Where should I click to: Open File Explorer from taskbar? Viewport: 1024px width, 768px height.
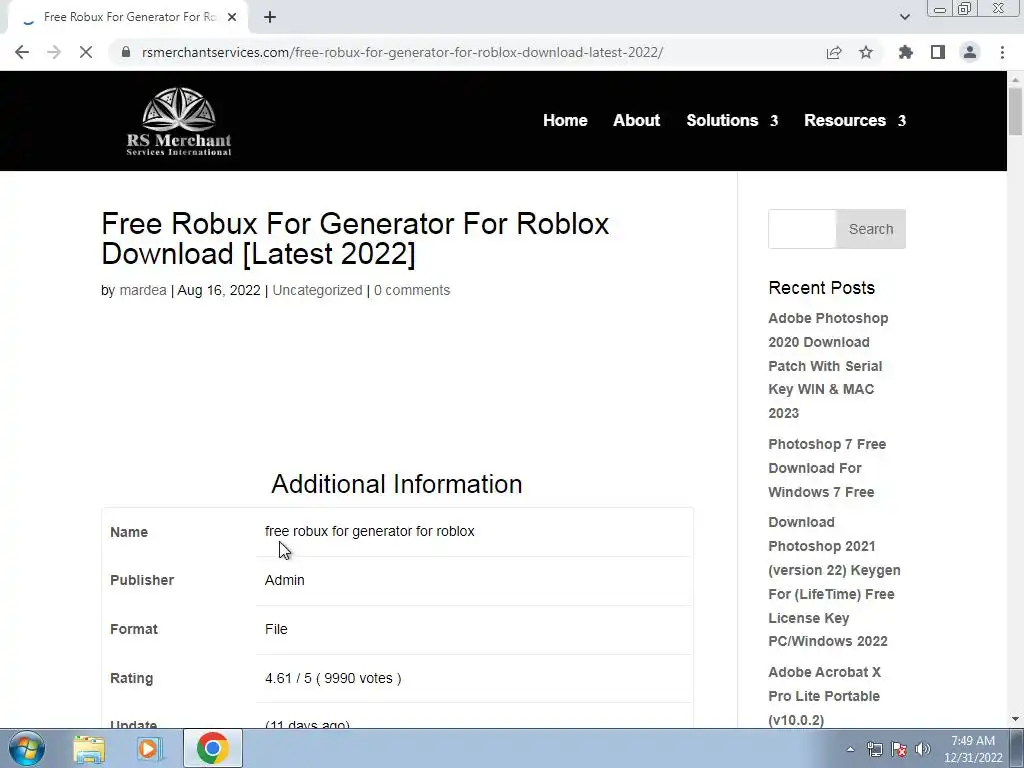click(89, 748)
